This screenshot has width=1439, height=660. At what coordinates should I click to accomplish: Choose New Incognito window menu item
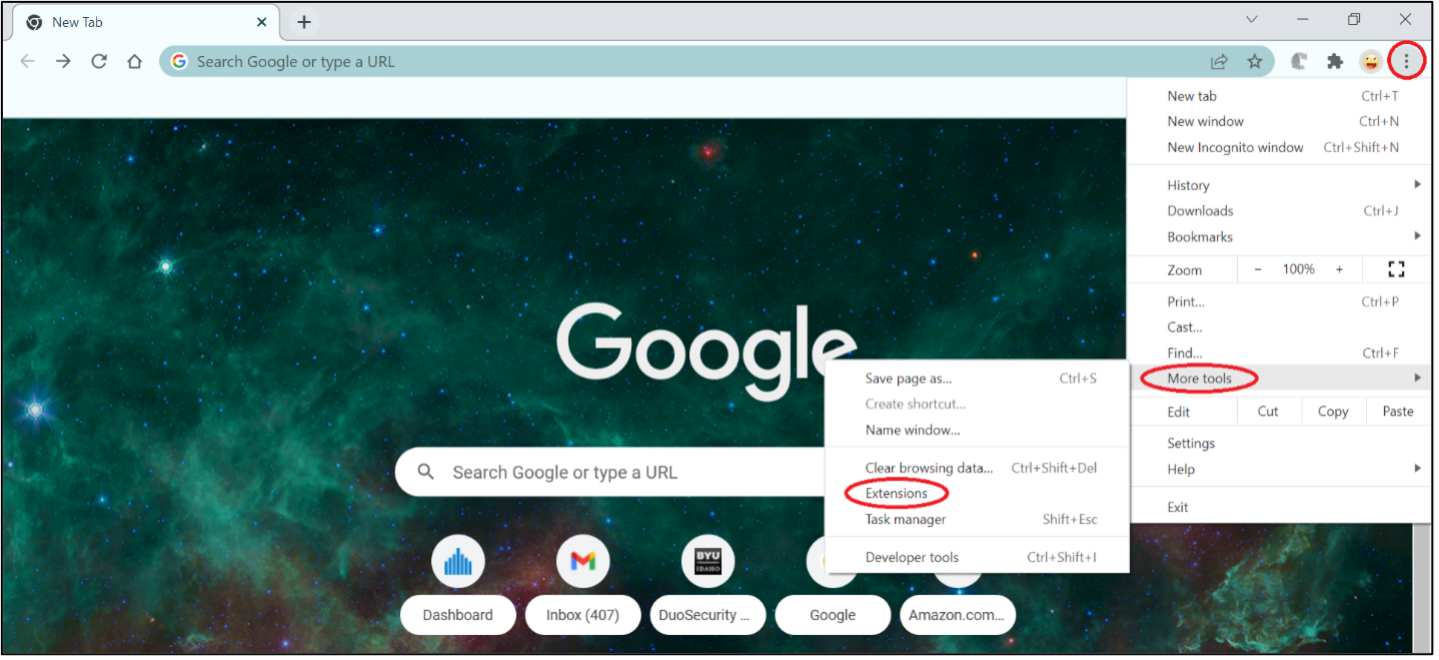(1235, 147)
